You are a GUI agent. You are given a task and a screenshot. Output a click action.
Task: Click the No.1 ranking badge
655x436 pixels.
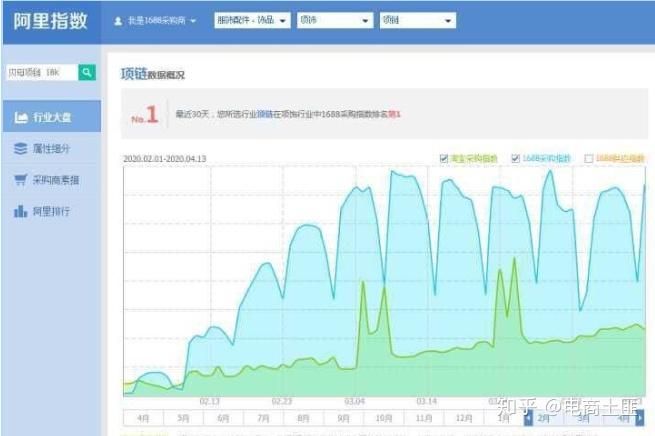click(x=145, y=114)
